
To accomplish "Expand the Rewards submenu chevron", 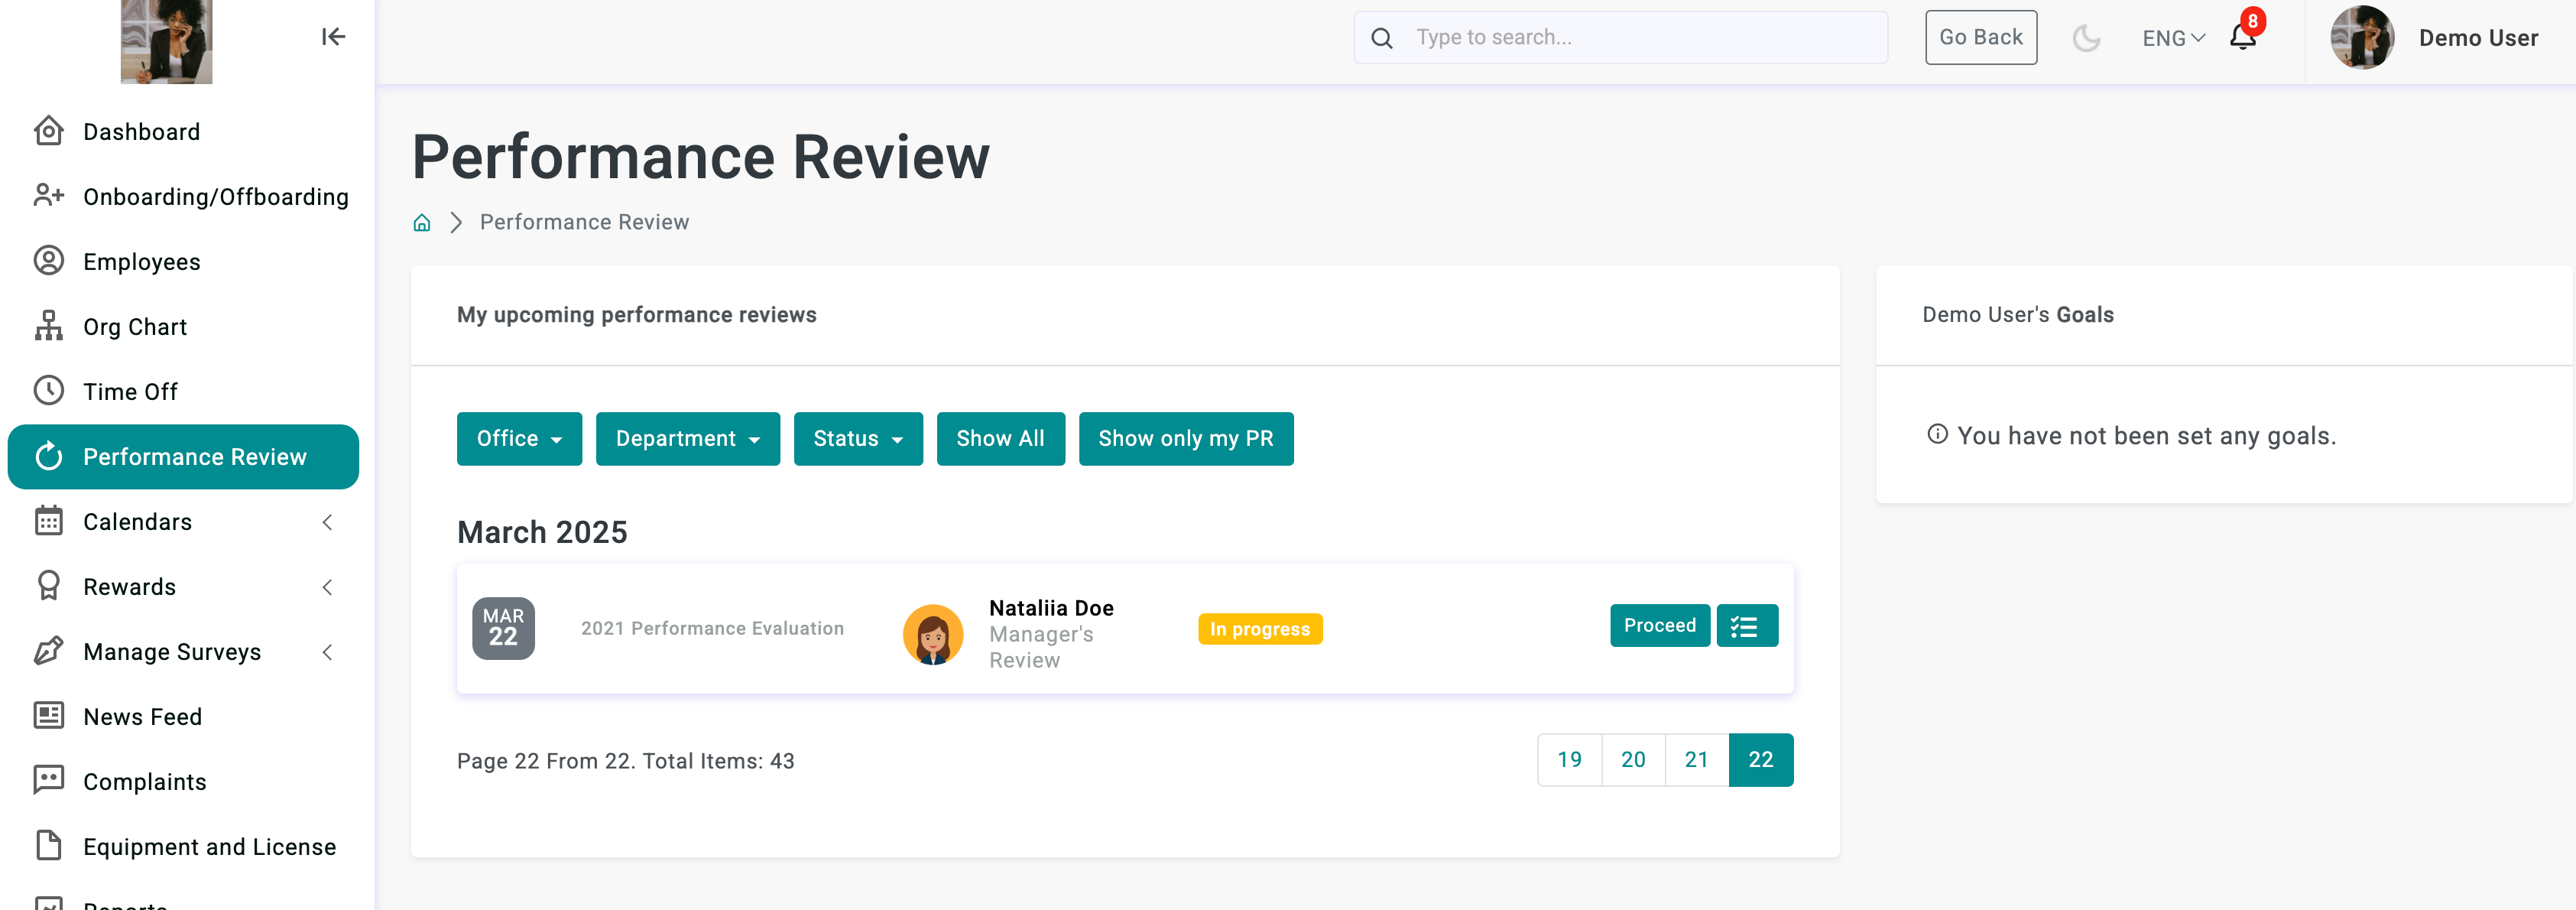I will click(327, 587).
